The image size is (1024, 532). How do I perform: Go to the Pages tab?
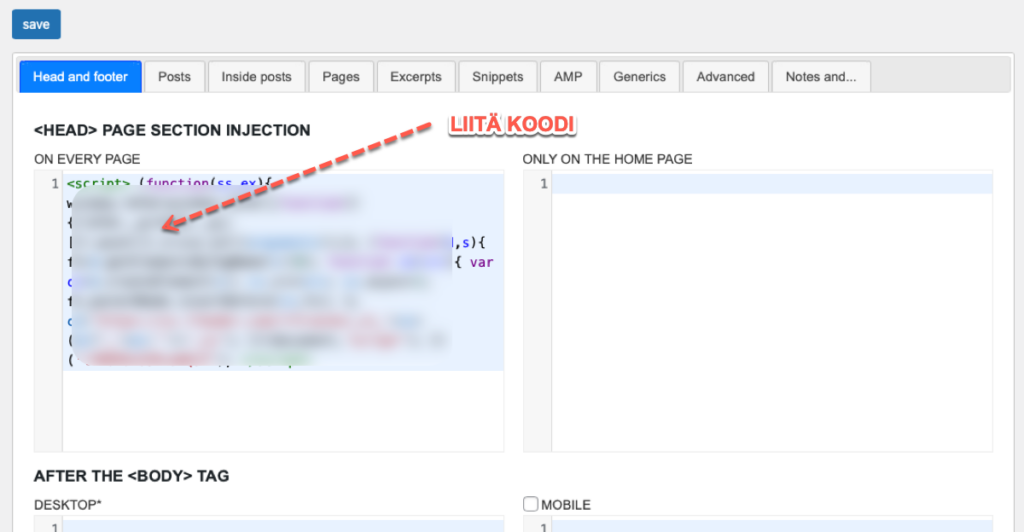pyautogui.click(x=341, y=77)
